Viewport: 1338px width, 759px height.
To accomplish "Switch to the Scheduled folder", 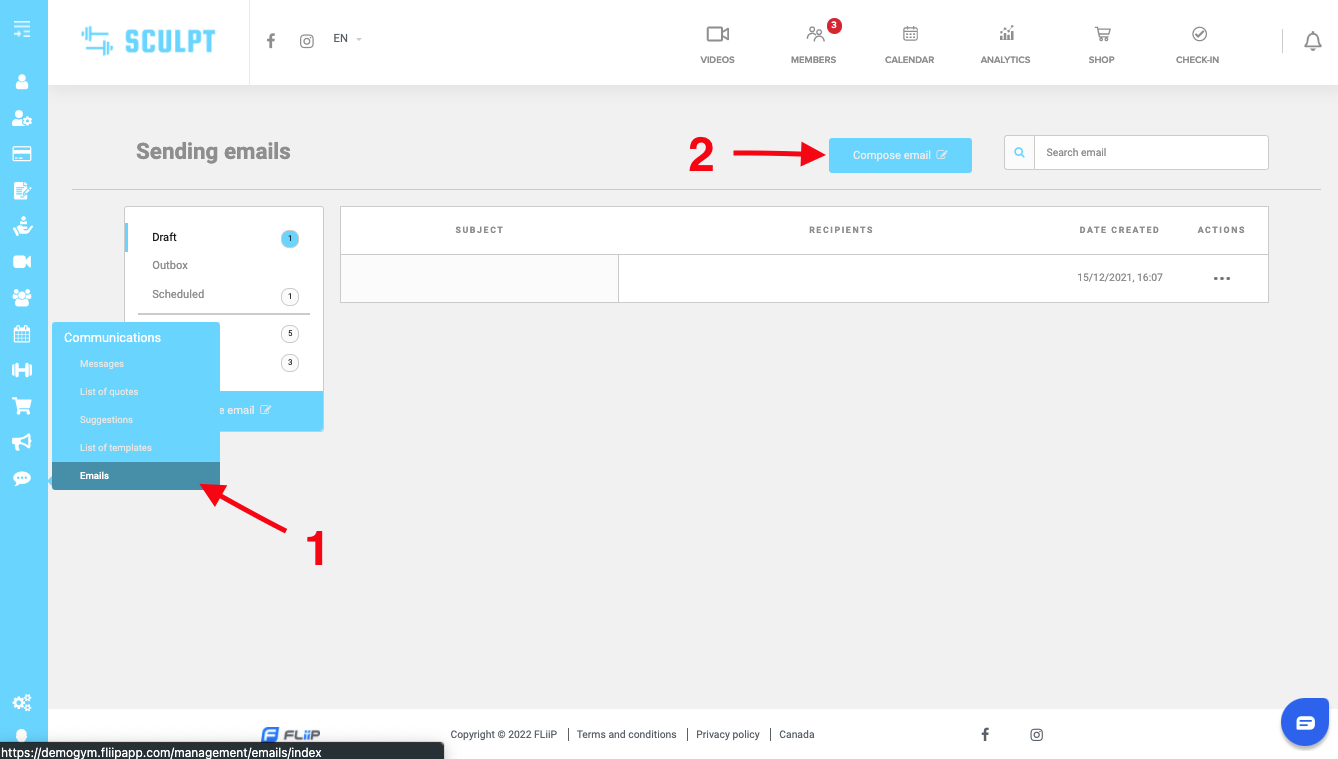I will coord(178,294).
